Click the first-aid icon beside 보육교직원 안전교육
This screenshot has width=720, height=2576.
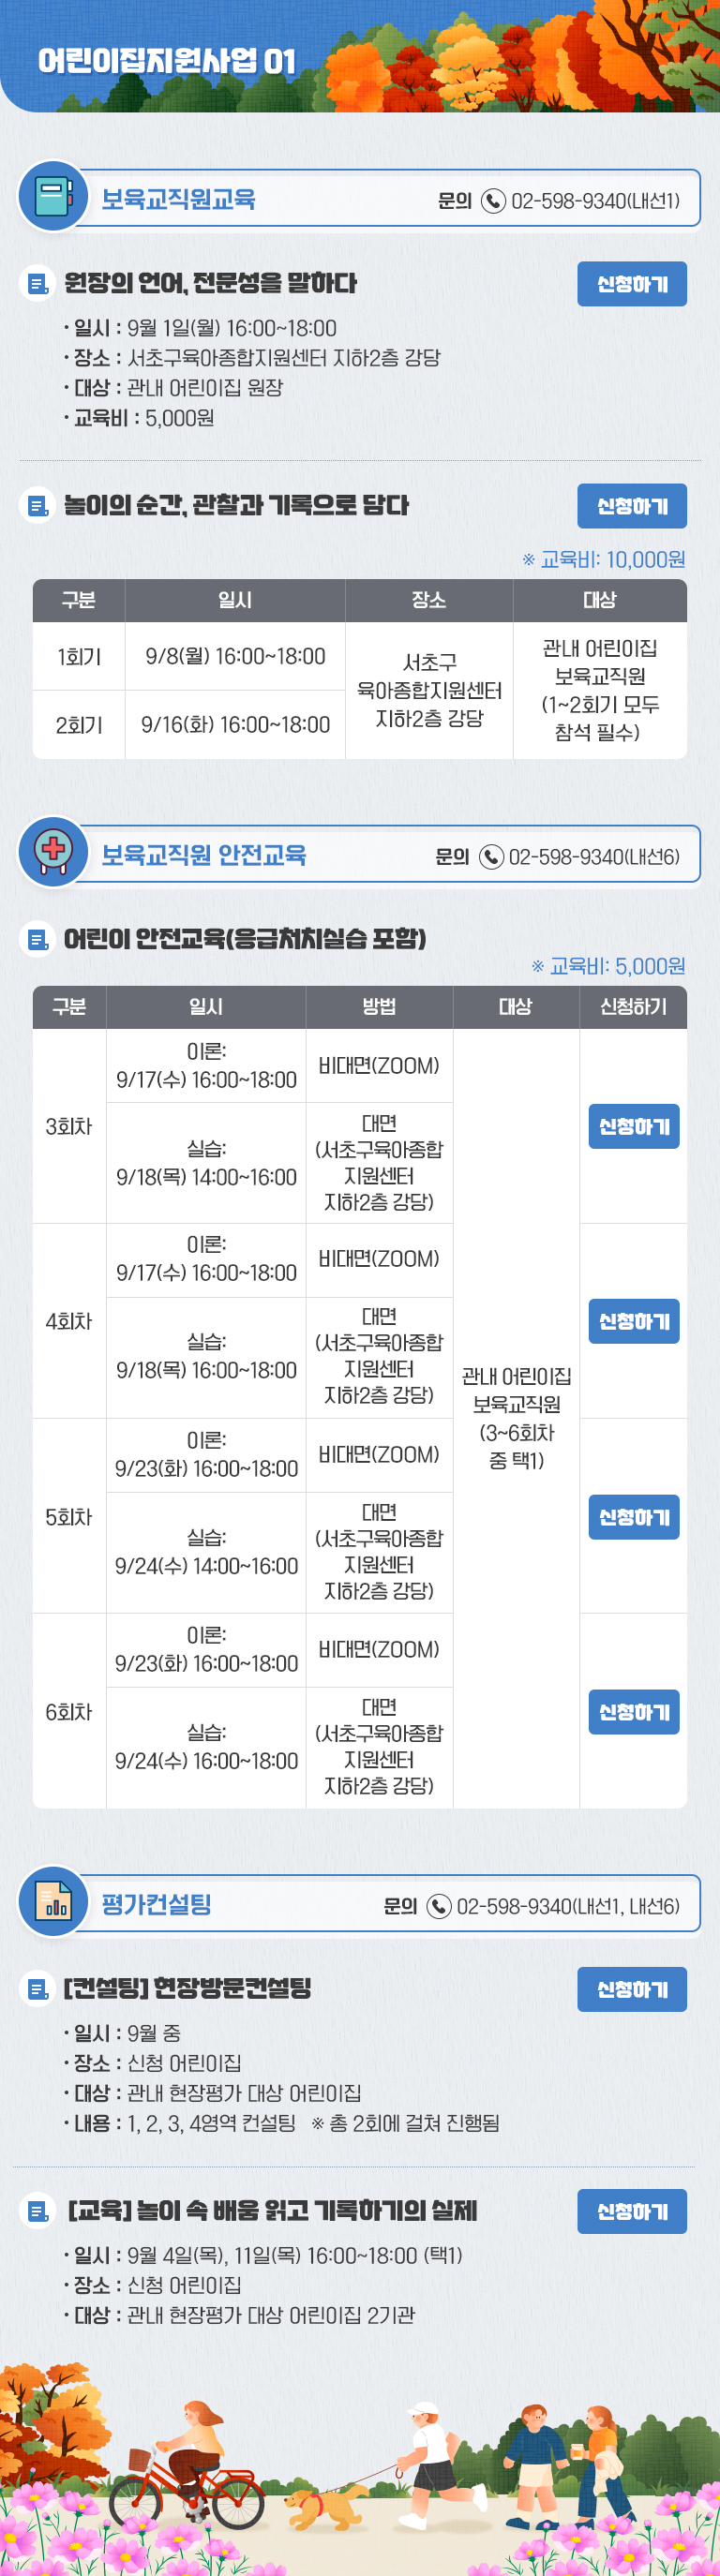click(x=53, y=851)
